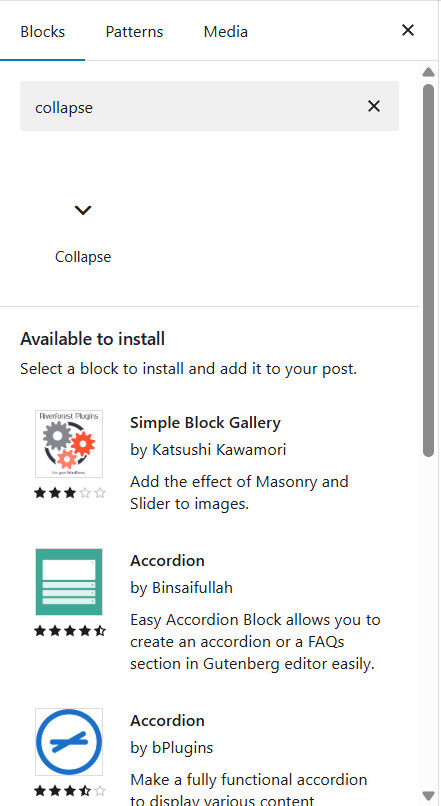Click the Simple Block Gallery star rating
441x806 pixels.
coord(69,493)
